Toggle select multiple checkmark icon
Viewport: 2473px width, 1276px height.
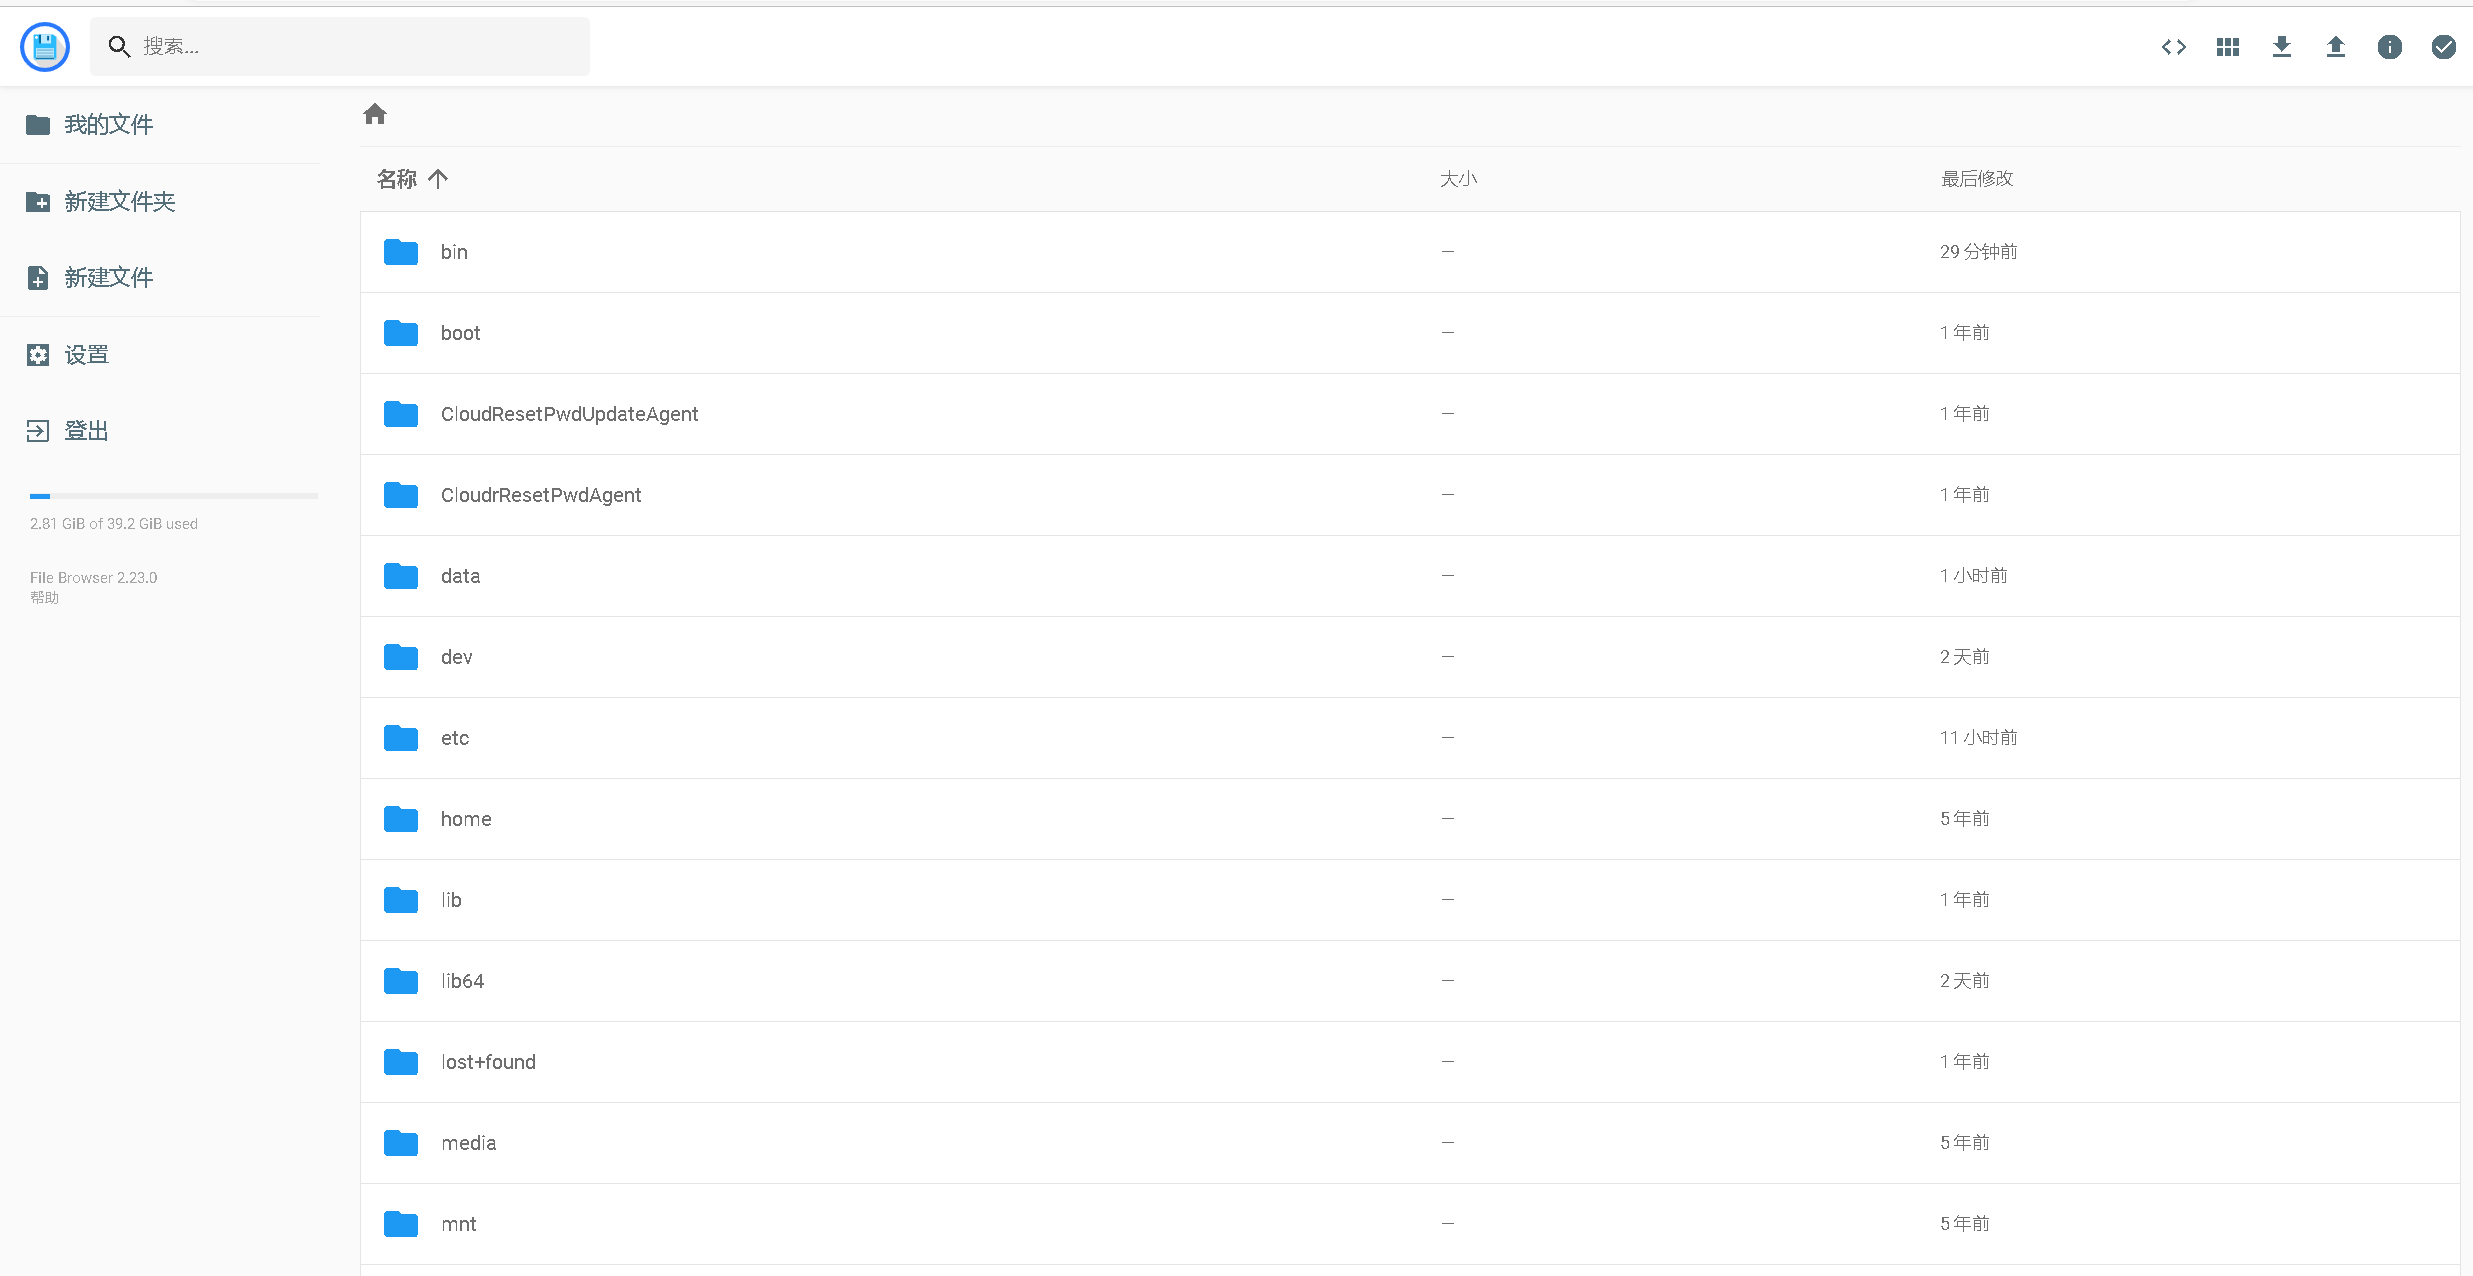tap(2443, 47)
